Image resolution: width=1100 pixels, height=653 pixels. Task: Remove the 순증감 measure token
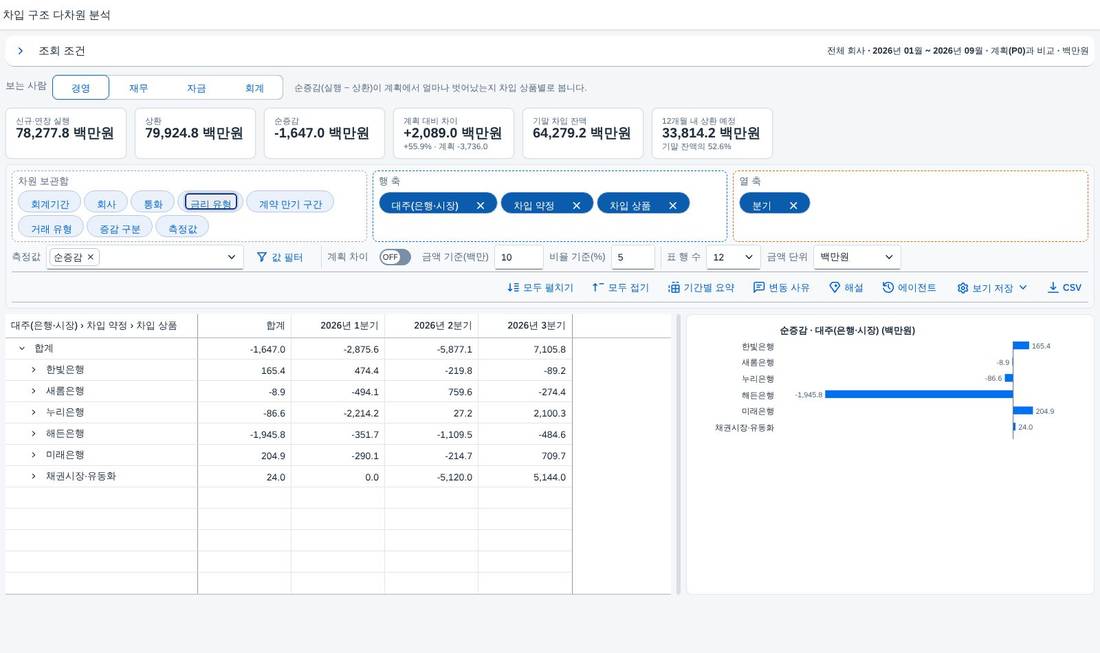coord(90,257)
